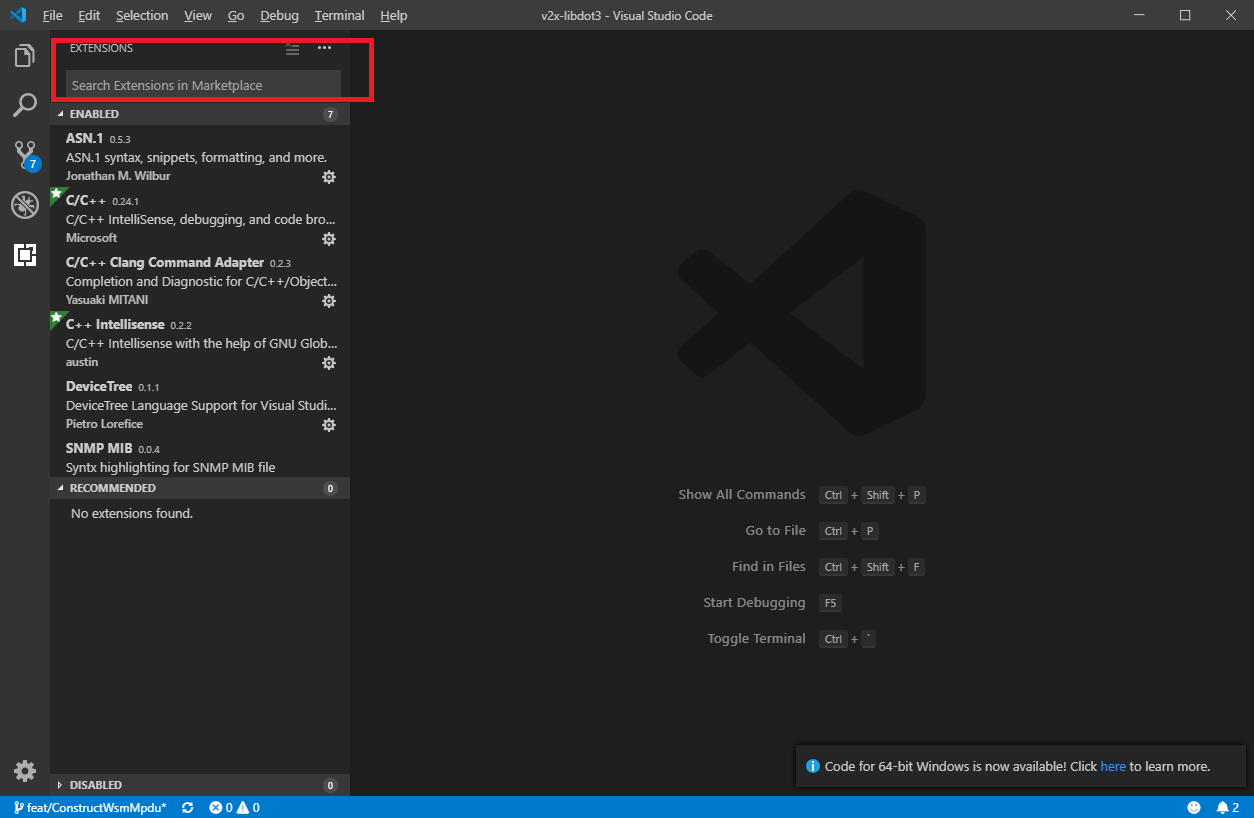The image size is (1254, 818).
Task: Click Synchronize Changes icon in status bar
Action: click(x=188, y=807)
